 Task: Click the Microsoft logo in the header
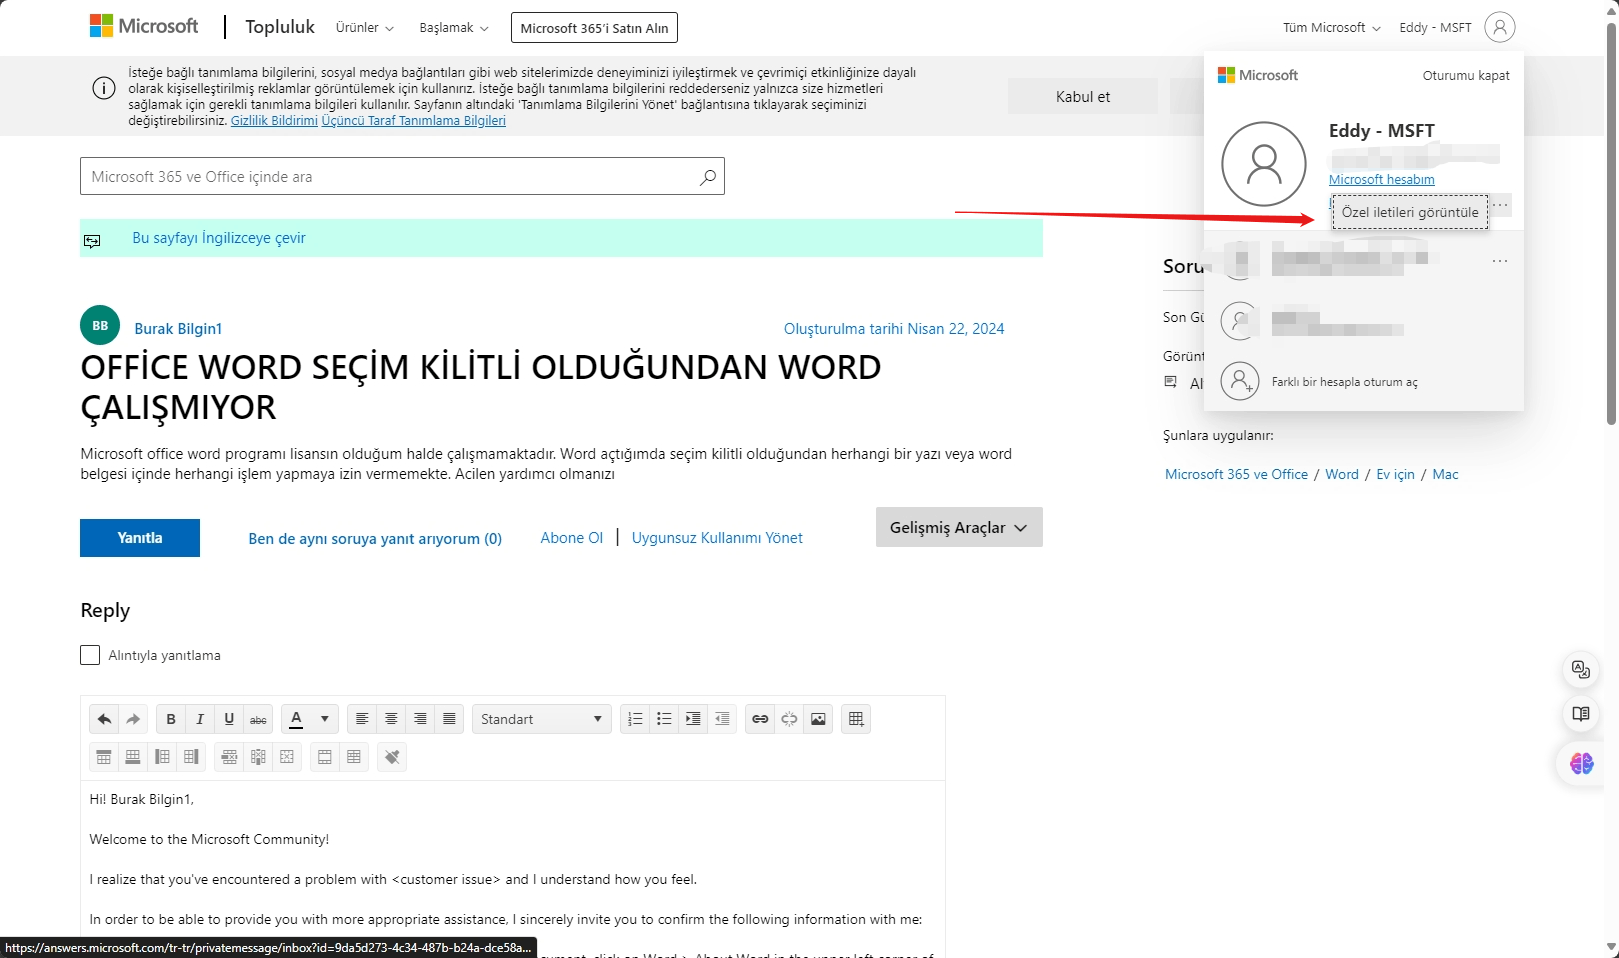(x=144, y=26)
